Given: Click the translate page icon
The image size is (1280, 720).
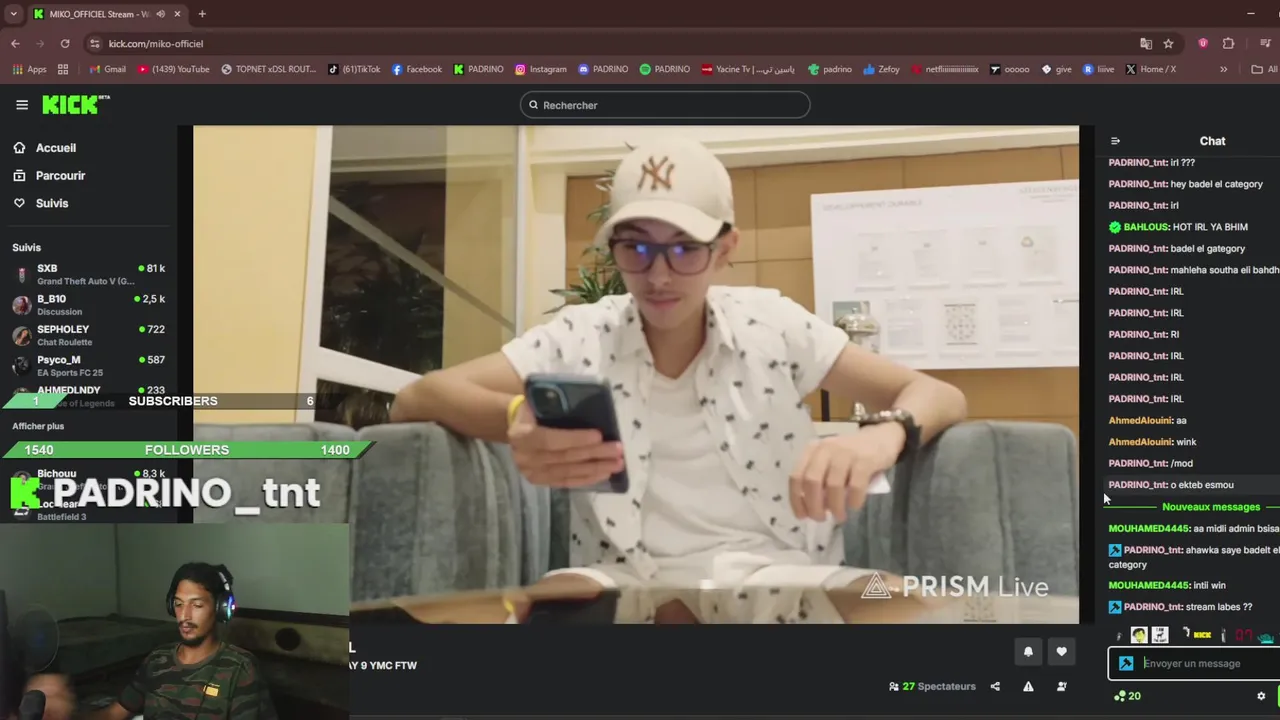Looking at the screenshot, I should pos(1146,44).
